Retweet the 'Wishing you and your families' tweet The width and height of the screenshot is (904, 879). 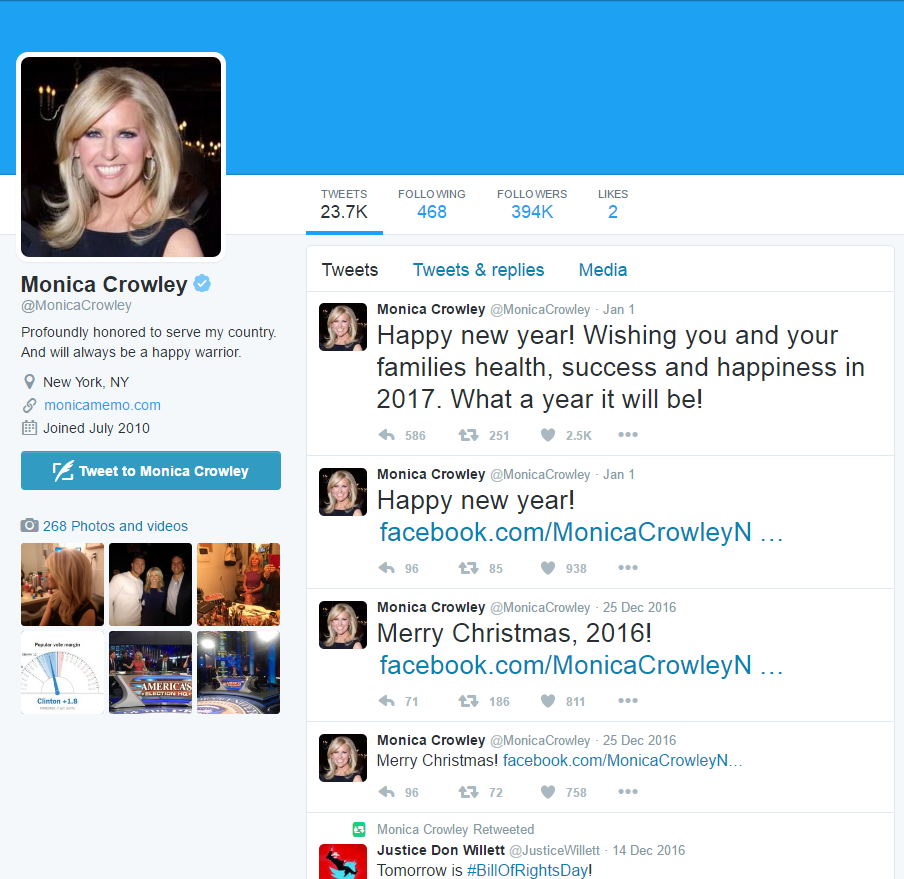click(468, 435)
